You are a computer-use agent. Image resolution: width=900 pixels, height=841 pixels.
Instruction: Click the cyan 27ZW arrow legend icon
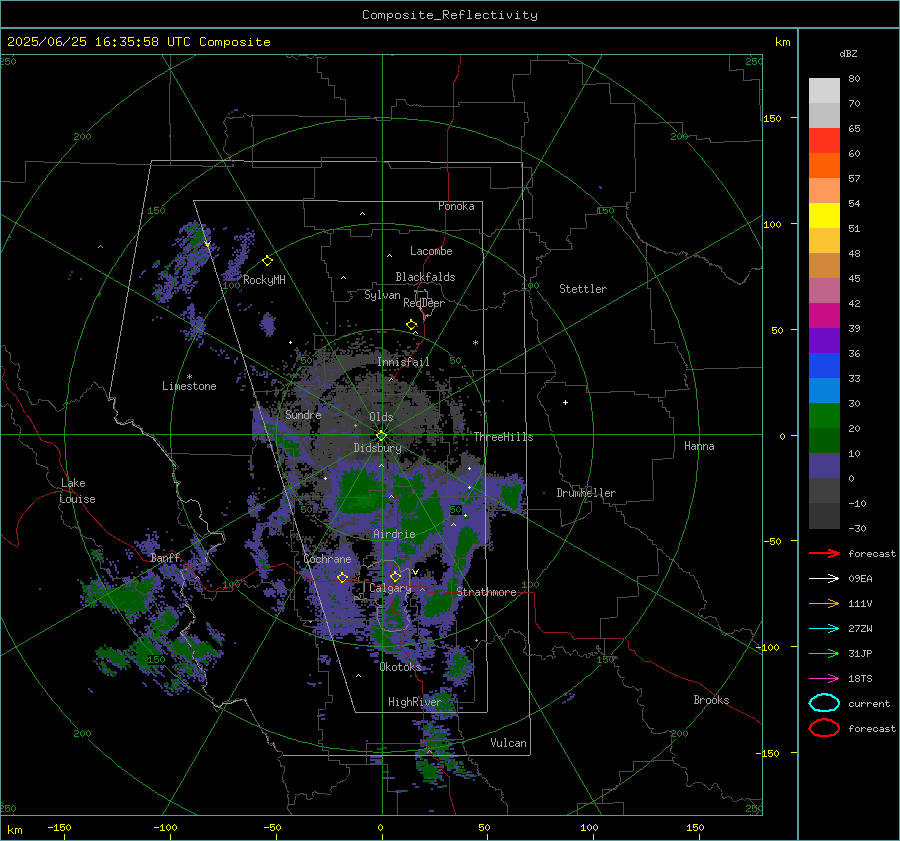click(x=824, y=629)
